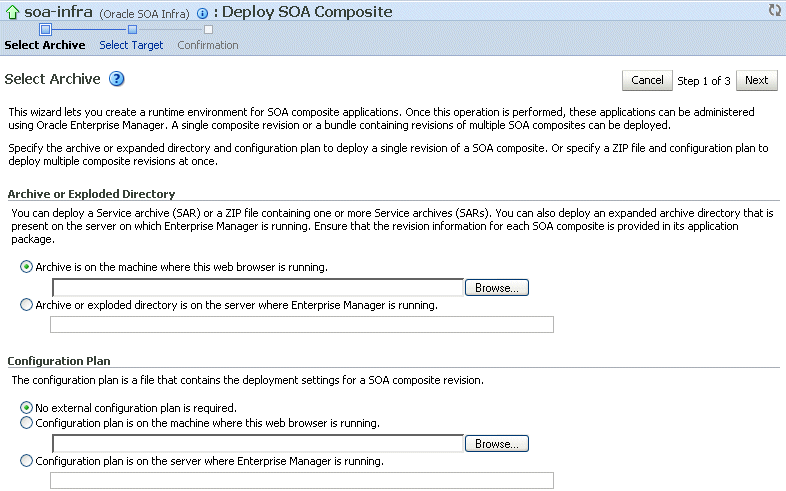Click the Select Archive step label
Viewport: 786px width, 491px height.
pyautogui.click(x=45, y=45)
